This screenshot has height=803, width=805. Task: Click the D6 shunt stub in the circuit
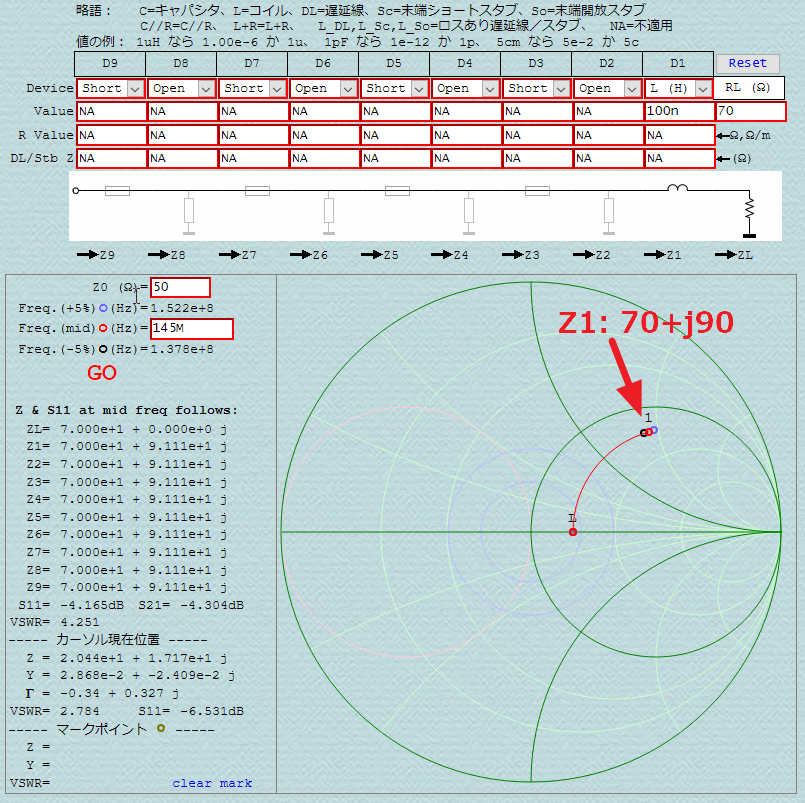[329, 211]
